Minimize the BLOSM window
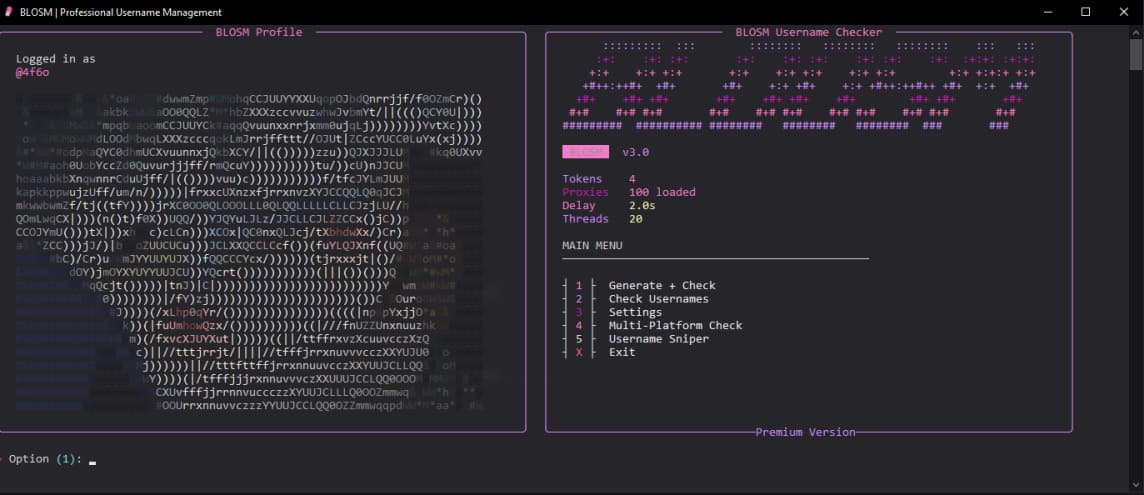Viewport: 1144px width, 495px height. click(x=1049, y=12)
